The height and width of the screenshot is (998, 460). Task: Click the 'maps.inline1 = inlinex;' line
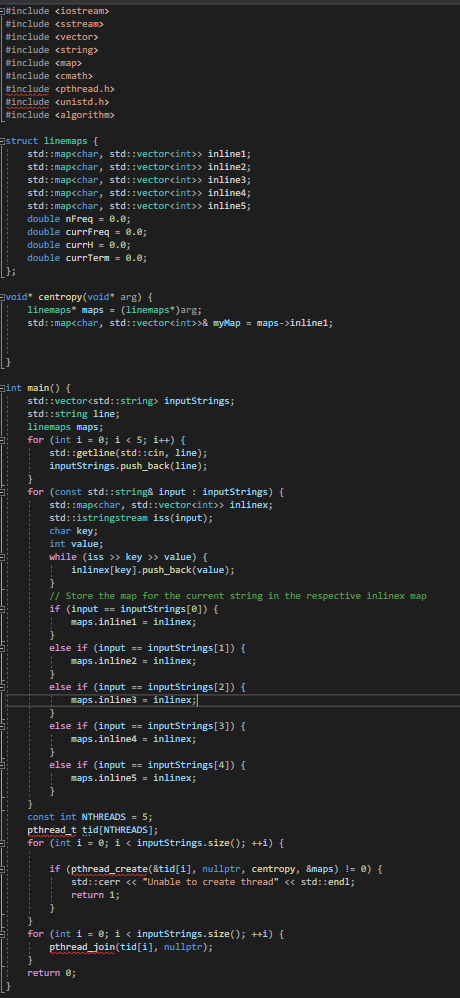pyautogui.click(x=134, y=622)
